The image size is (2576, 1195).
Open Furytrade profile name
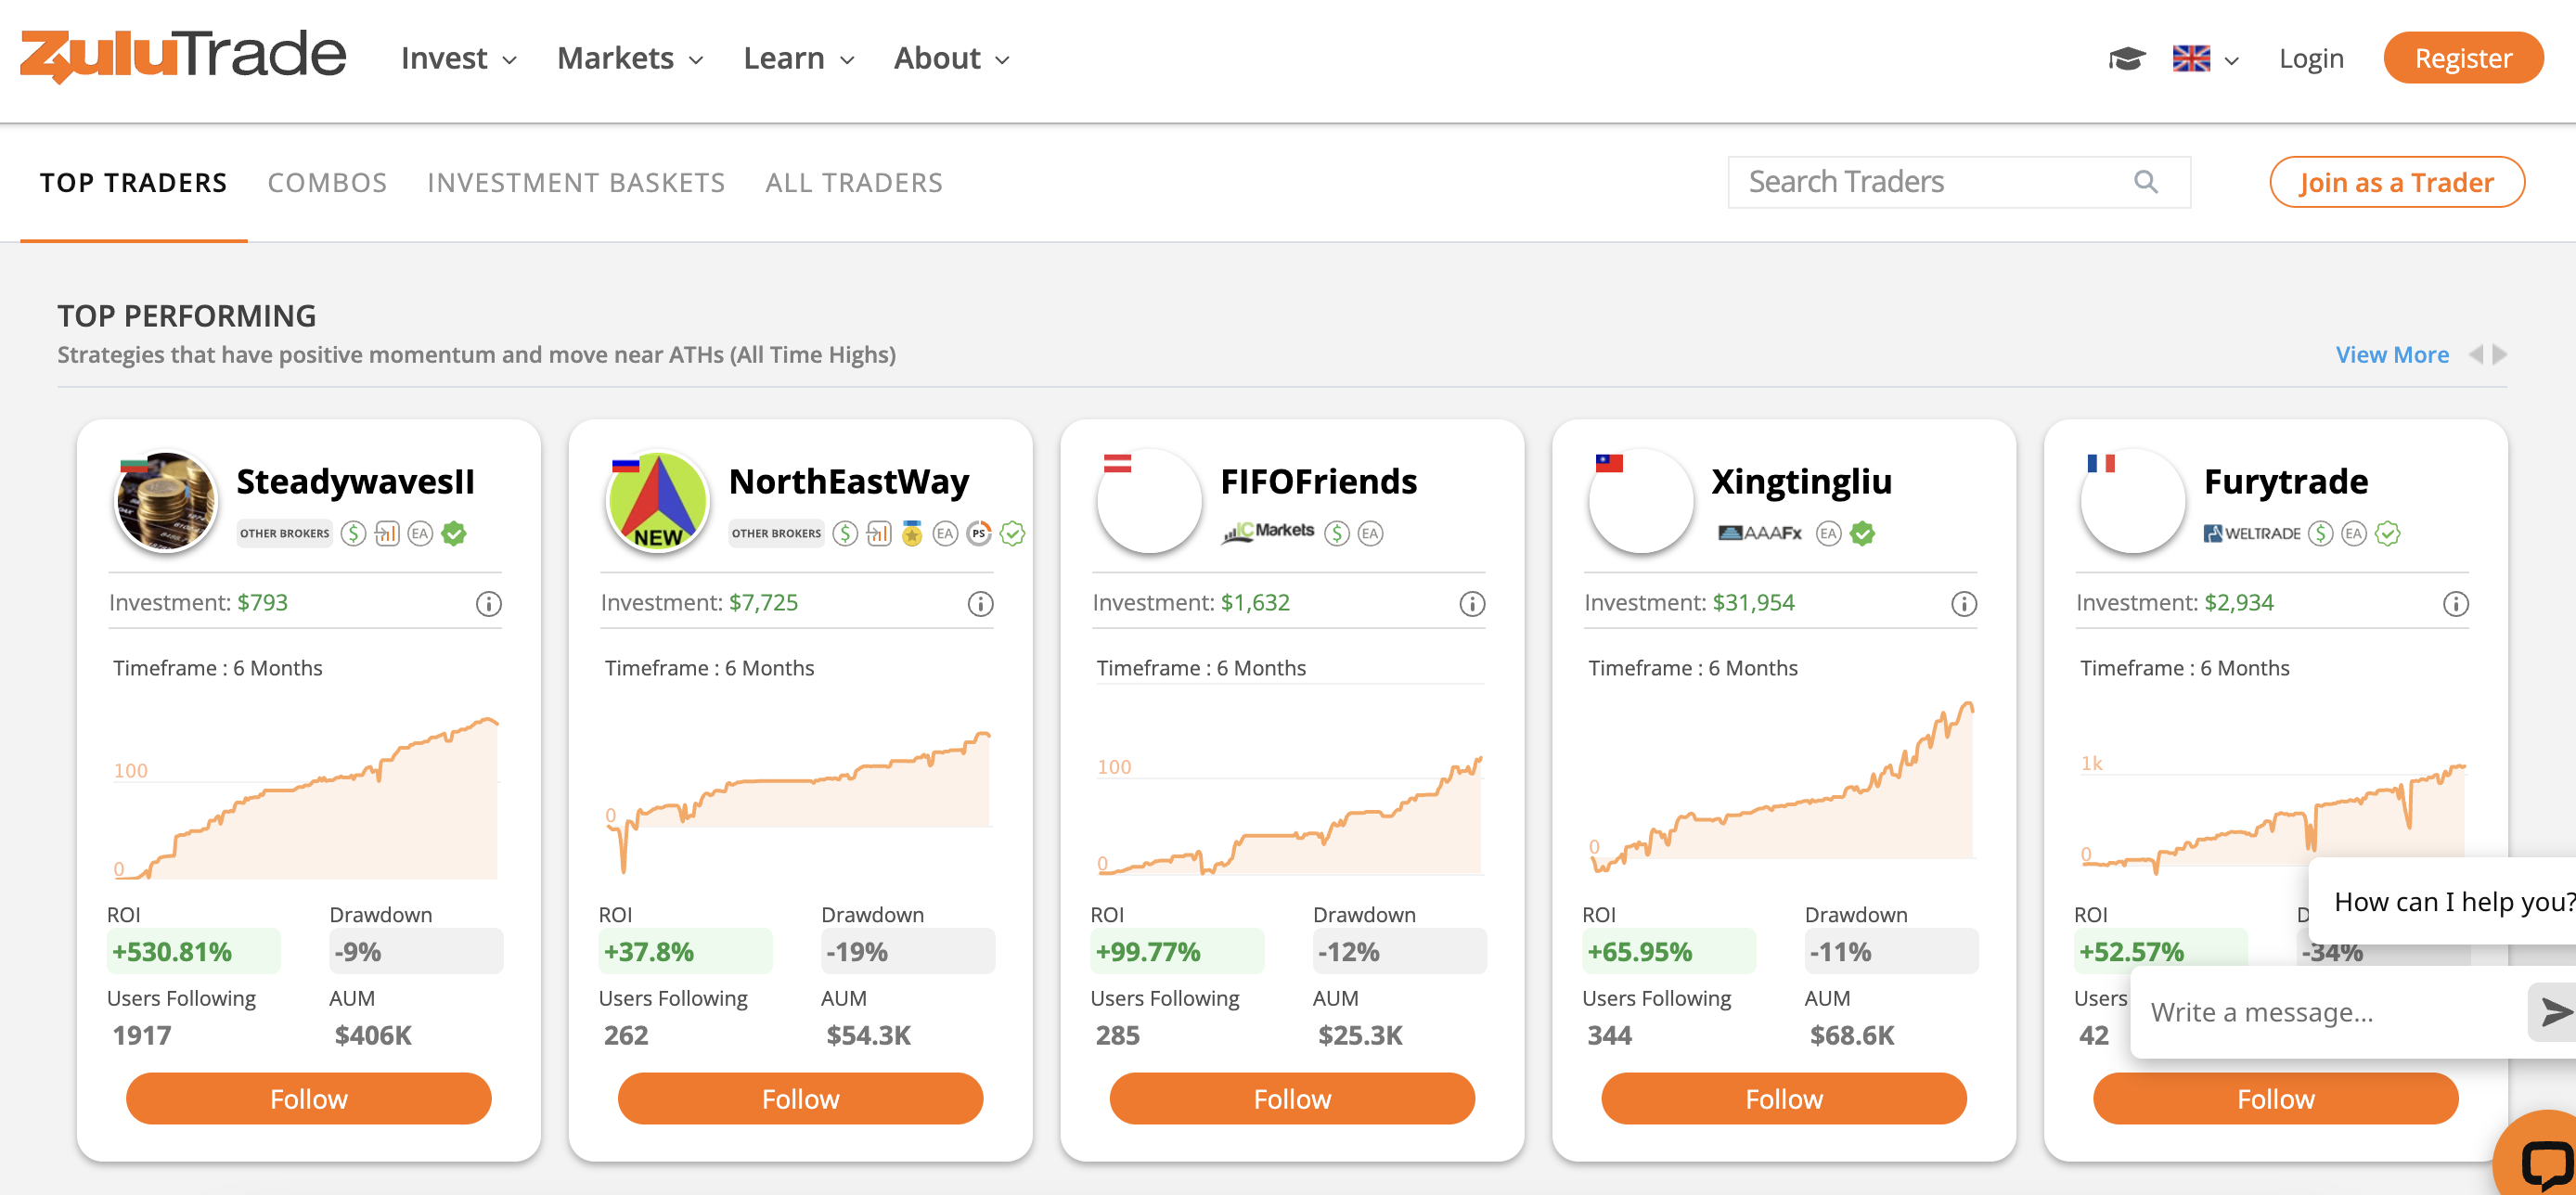(2286, 481)
